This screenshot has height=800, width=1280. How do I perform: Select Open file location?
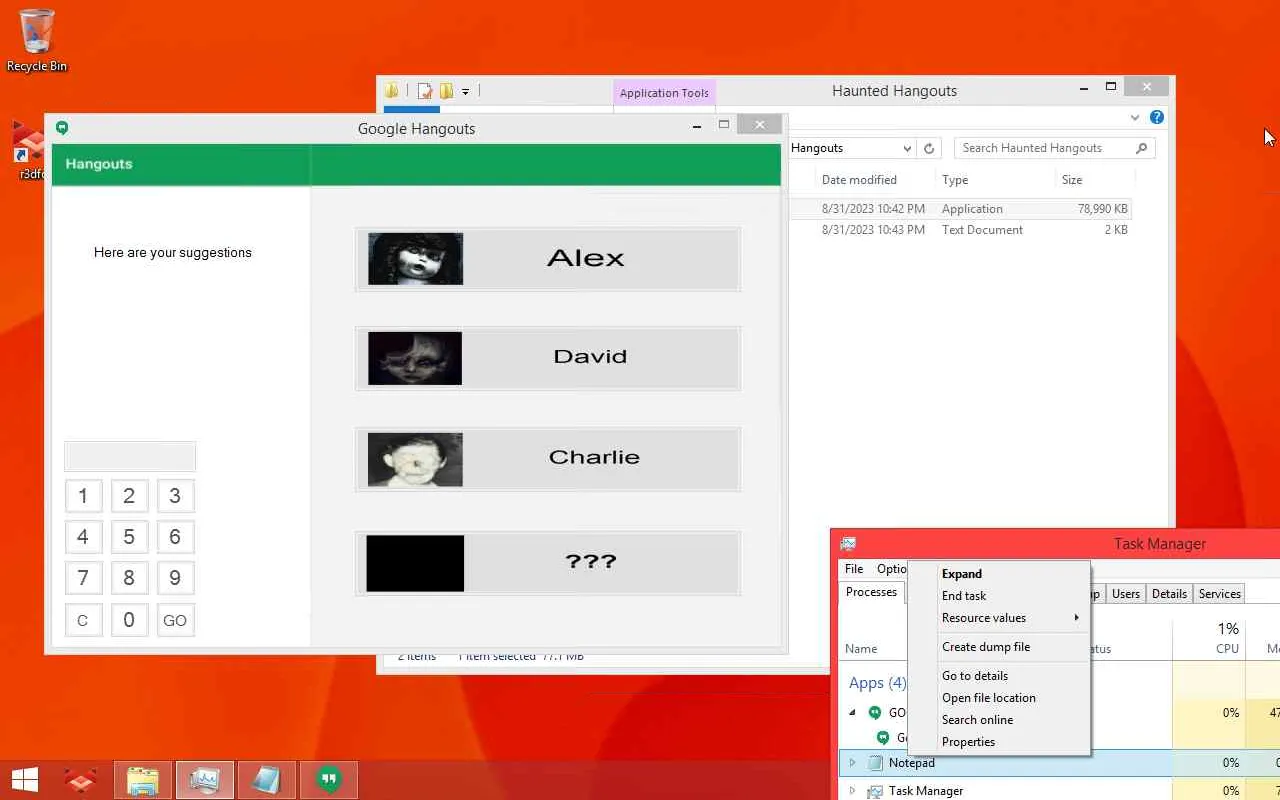pyautogui.click(x=998, y=698)
